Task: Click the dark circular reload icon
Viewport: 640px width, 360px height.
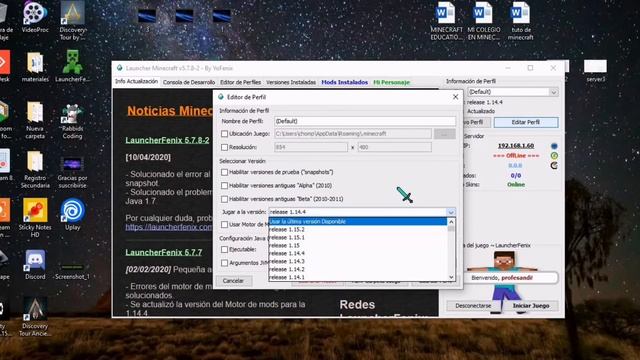Action: click(x=554, y=165)
